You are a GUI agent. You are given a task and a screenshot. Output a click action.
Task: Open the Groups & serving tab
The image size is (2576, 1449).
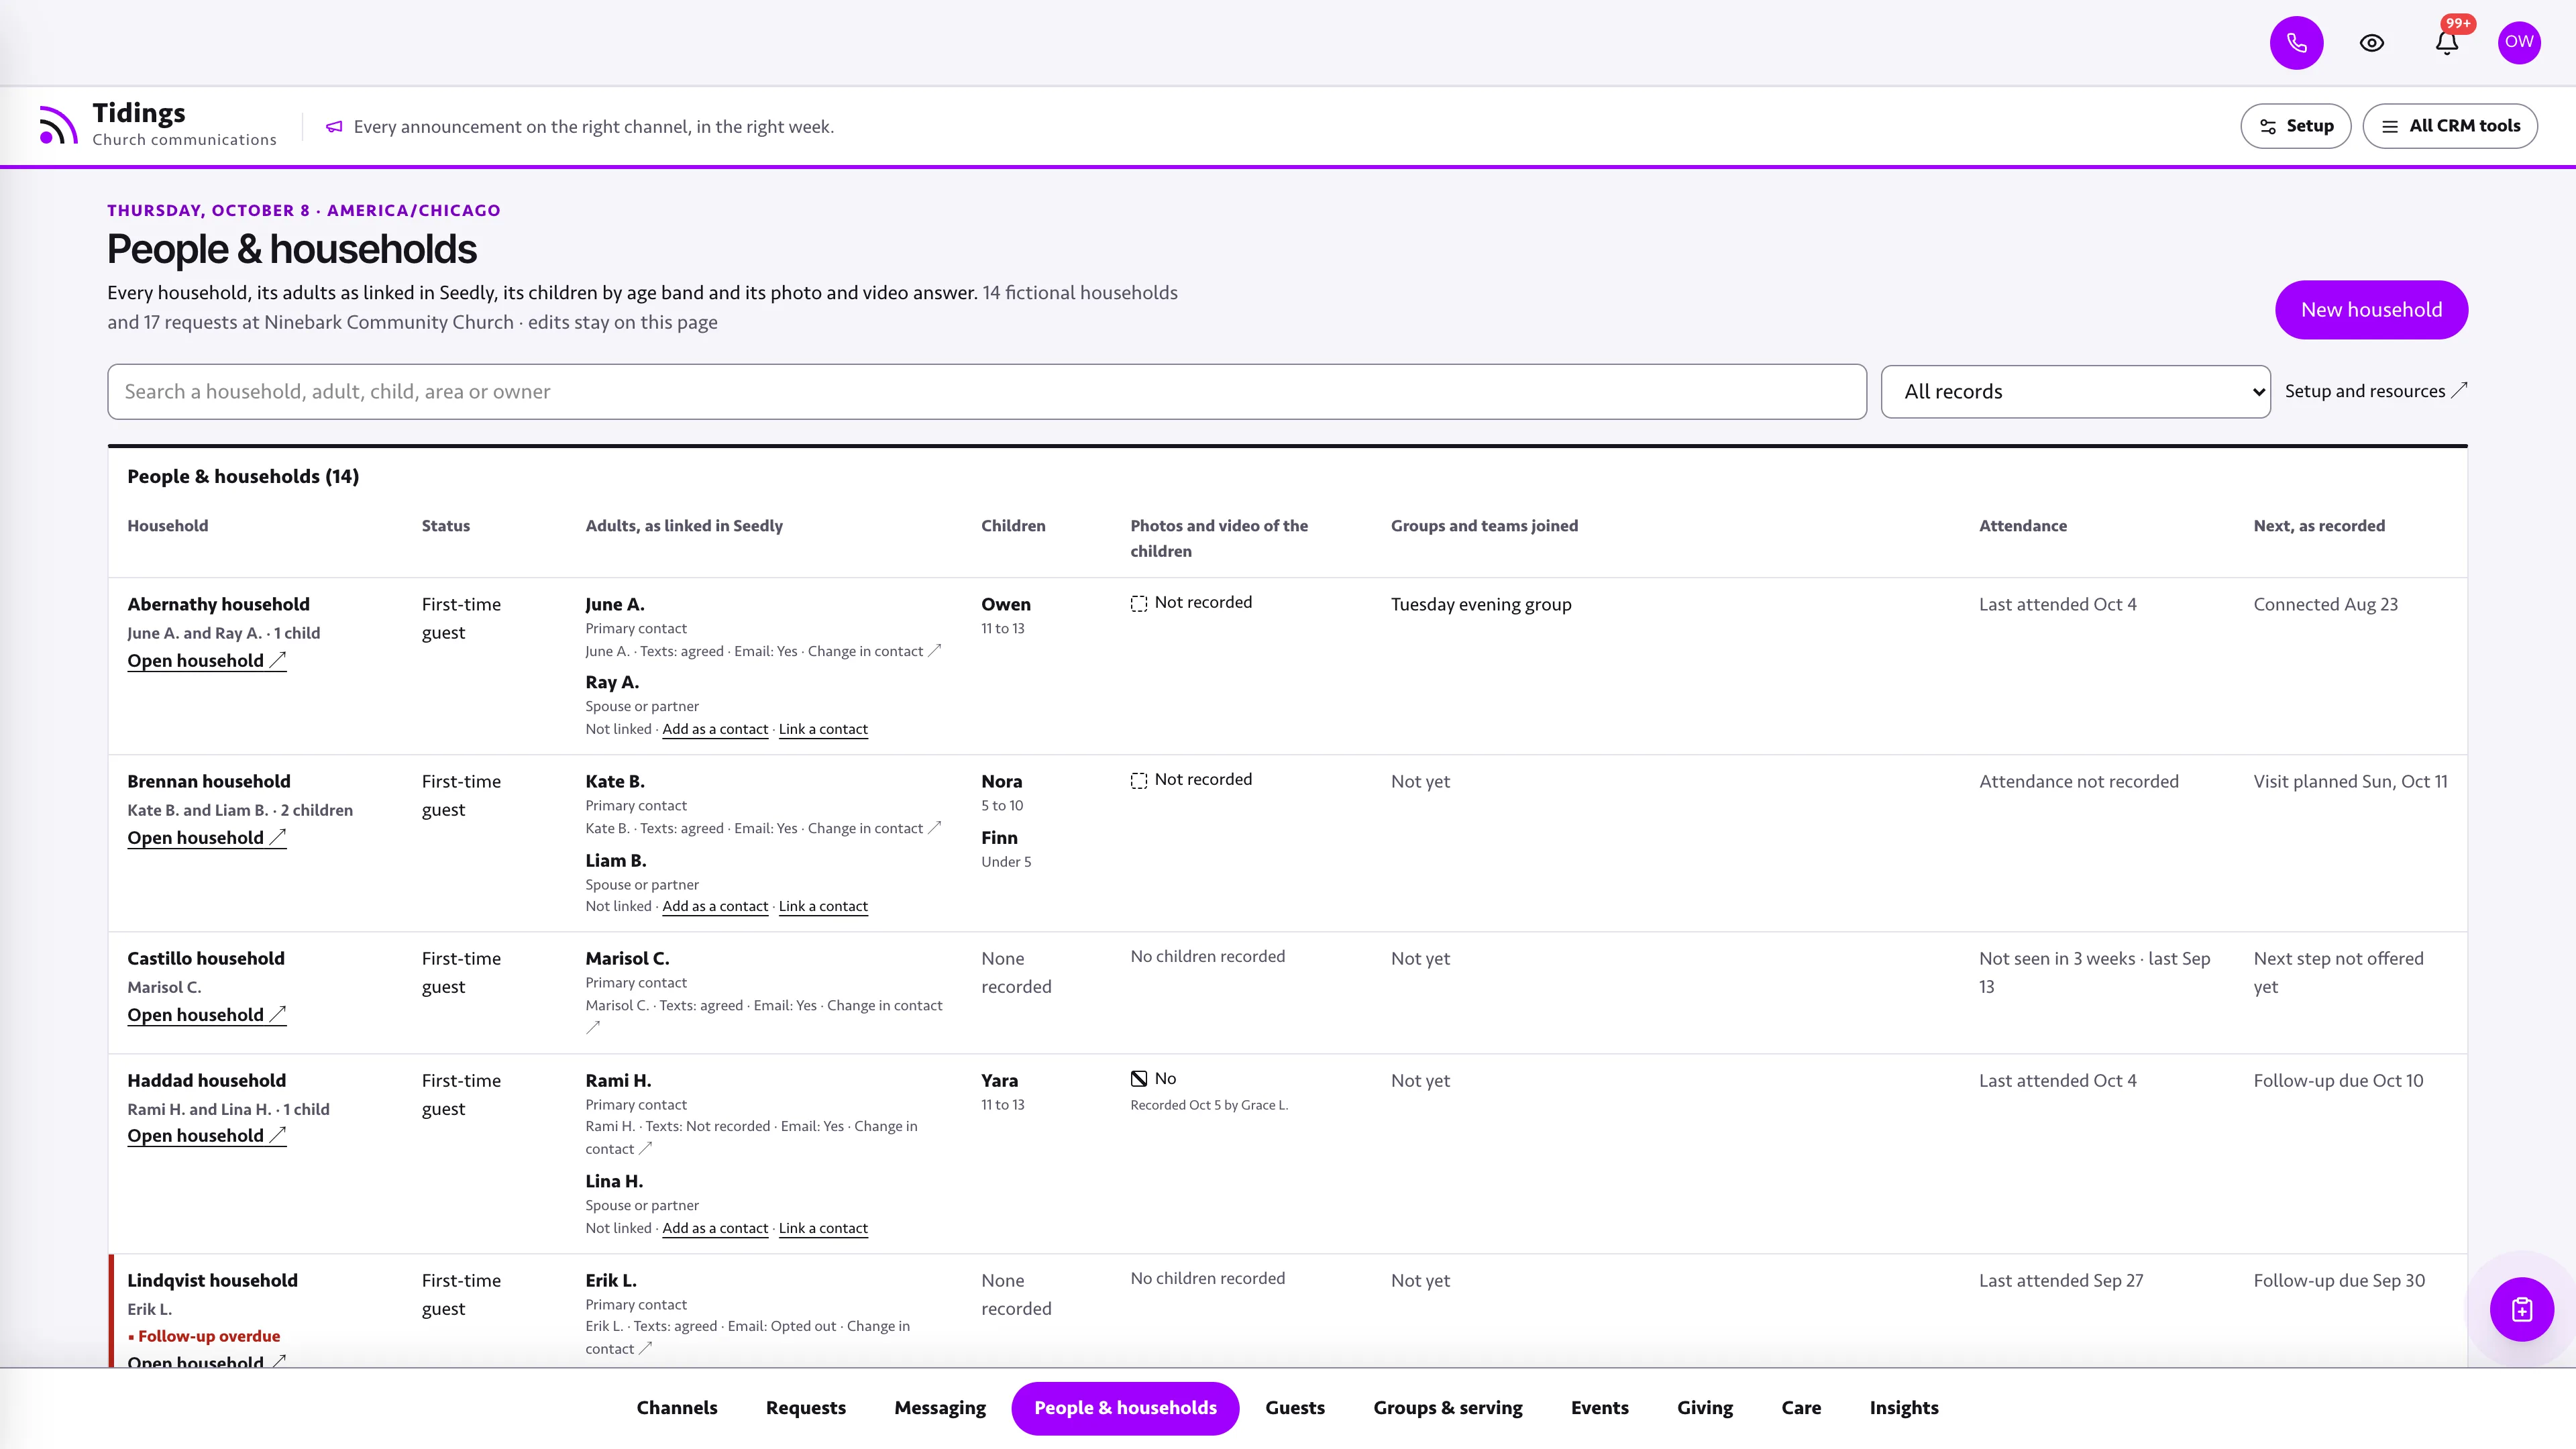point(1448,1408)
